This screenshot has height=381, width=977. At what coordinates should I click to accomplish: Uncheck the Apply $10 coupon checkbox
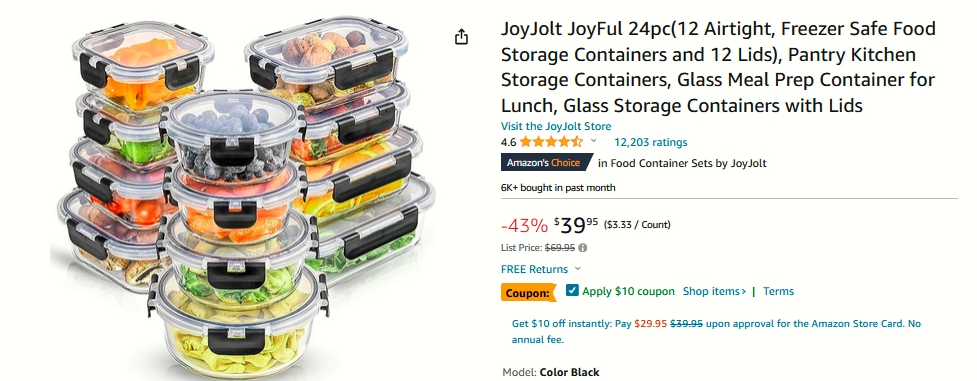pos(572,290)
